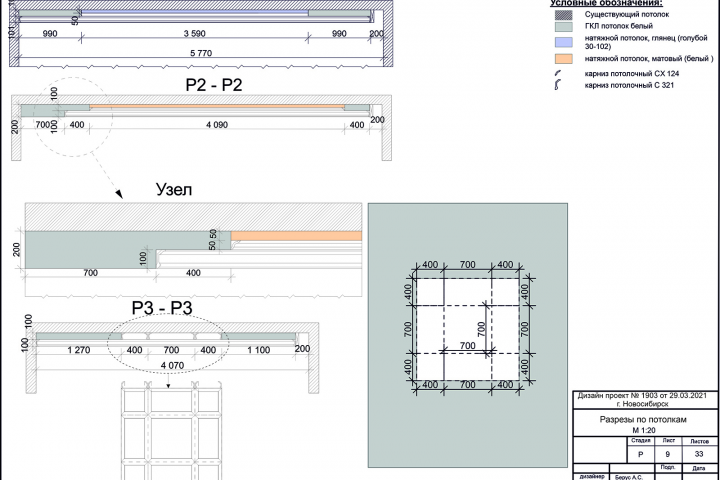Click the 'Условные обозначения:' legend heading

[x=606, y=3]
